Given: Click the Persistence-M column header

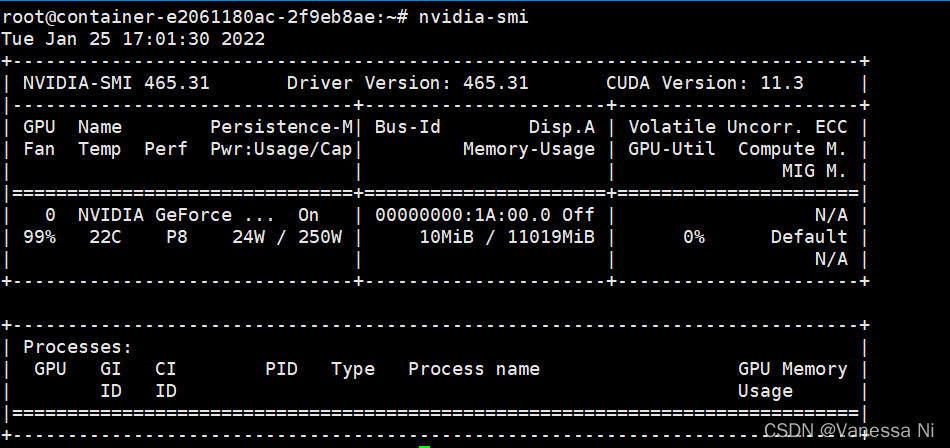Looking at the screenshot, I should click(282, 127).
